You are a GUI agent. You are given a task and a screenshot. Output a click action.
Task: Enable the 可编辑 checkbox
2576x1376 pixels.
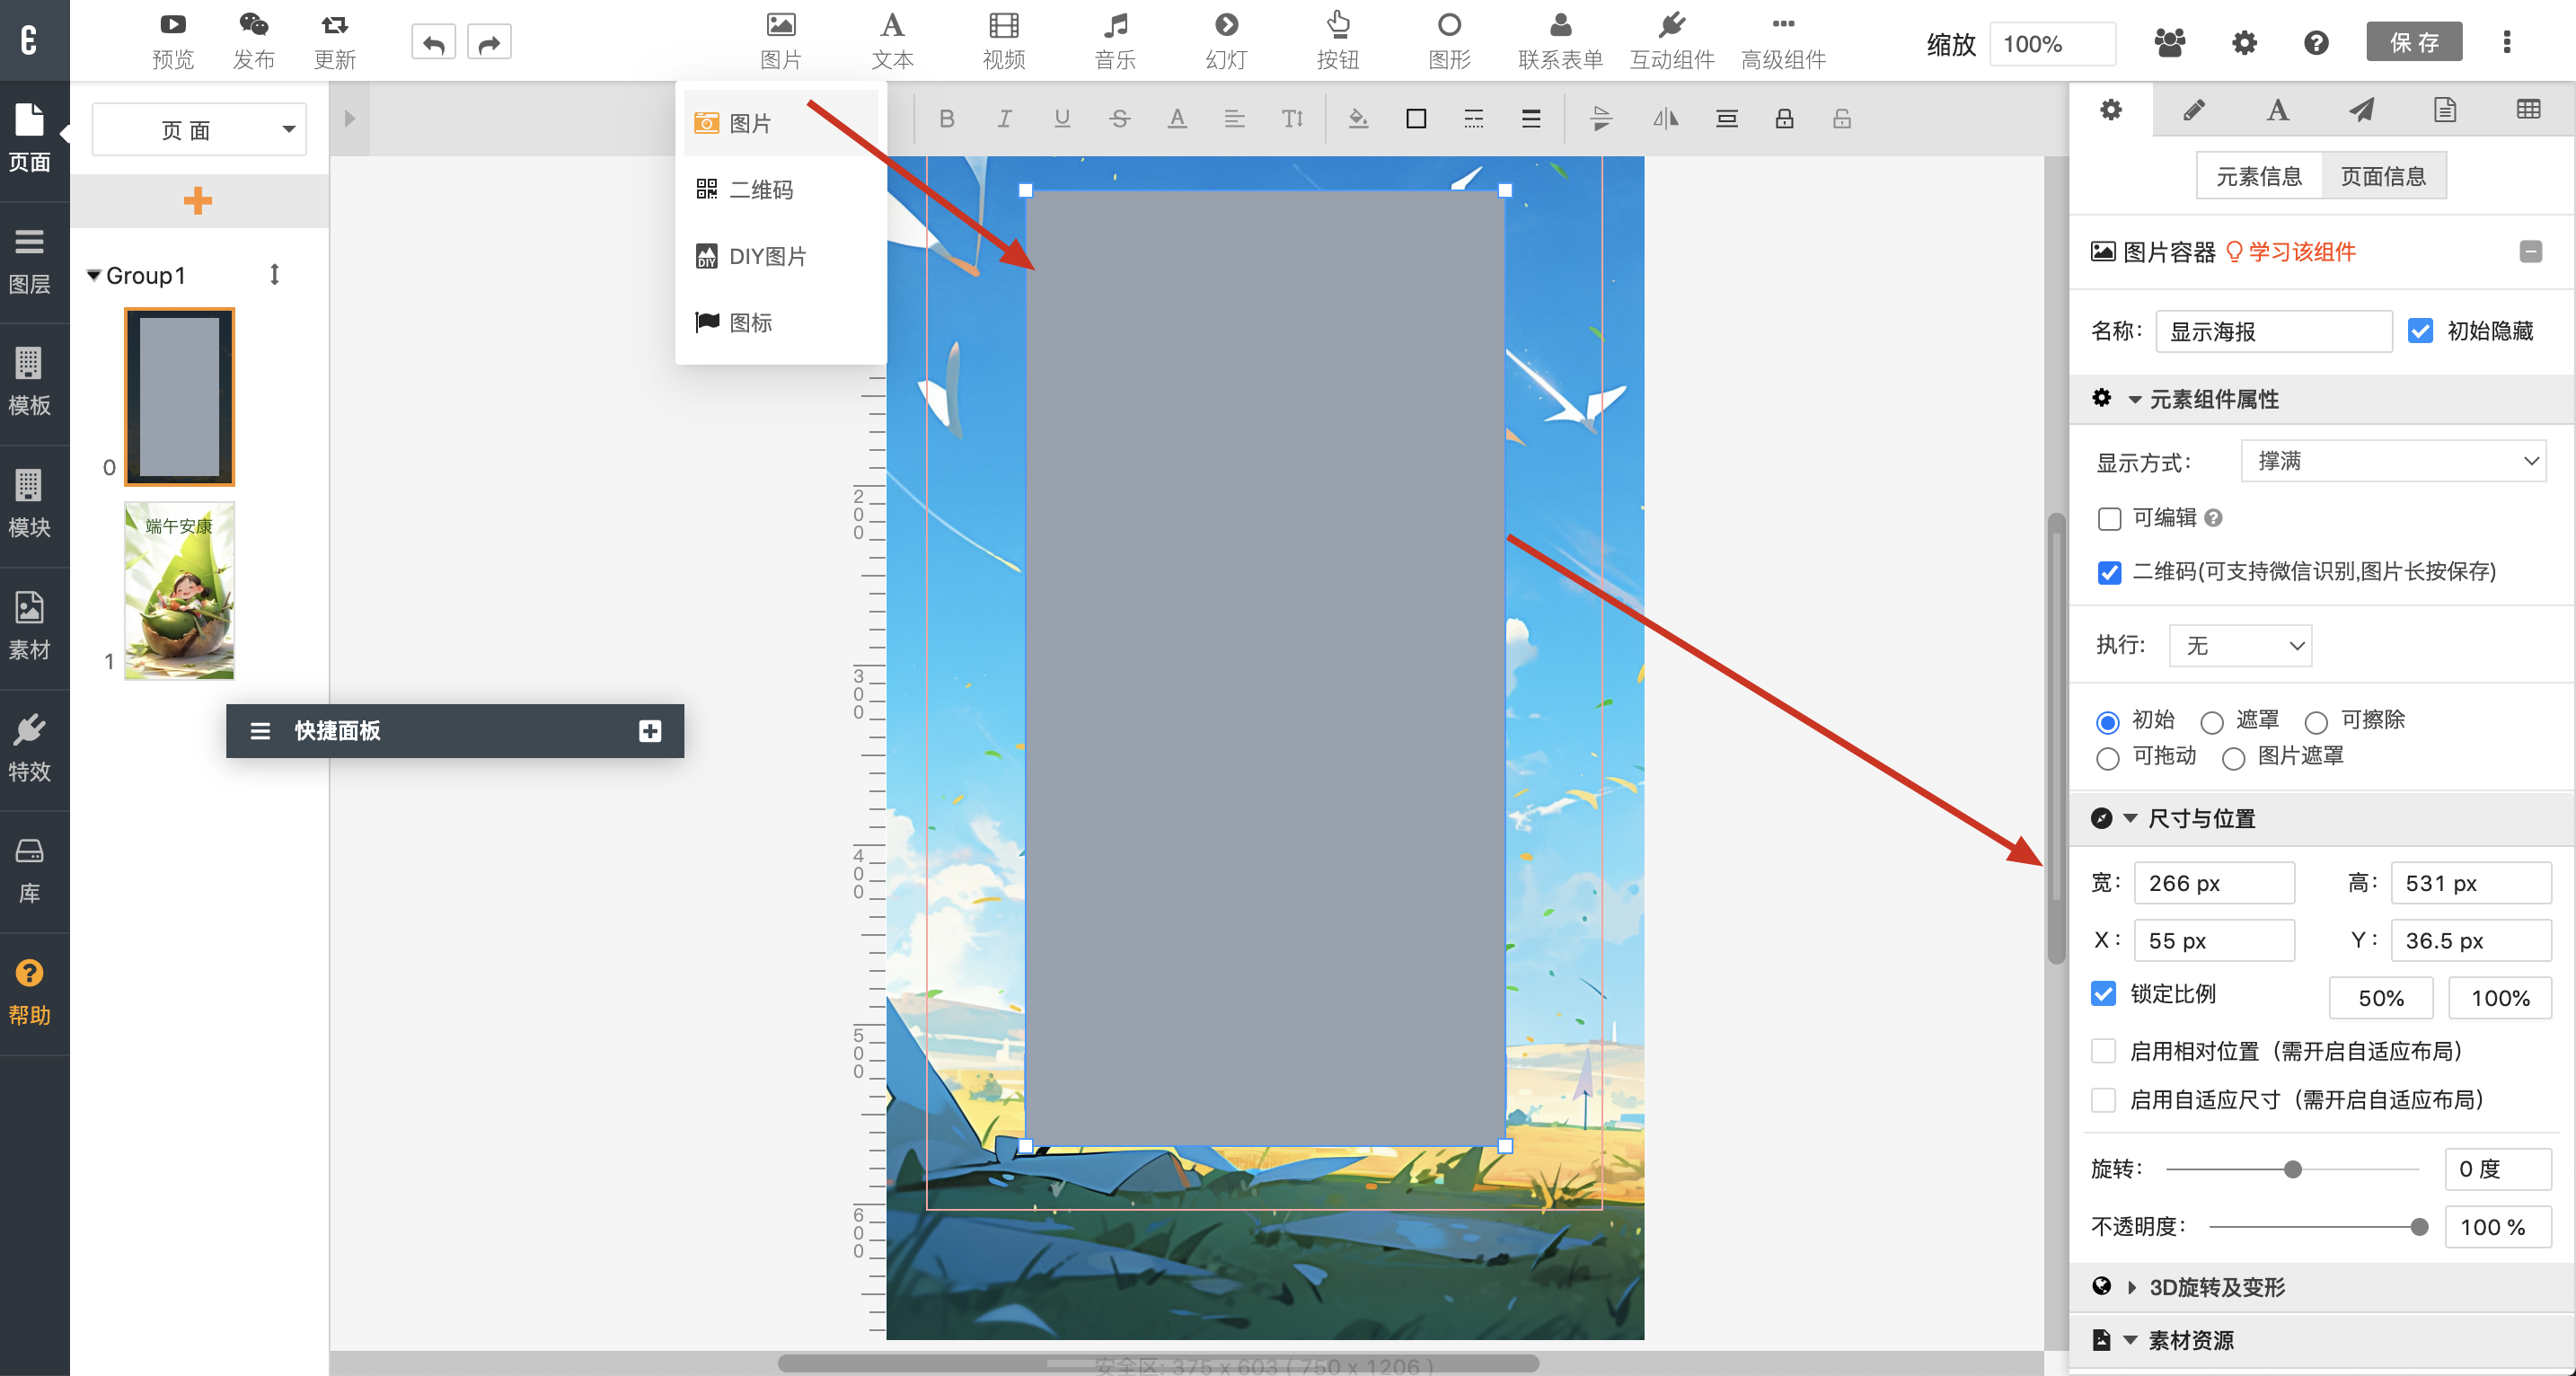[2109, 518]
